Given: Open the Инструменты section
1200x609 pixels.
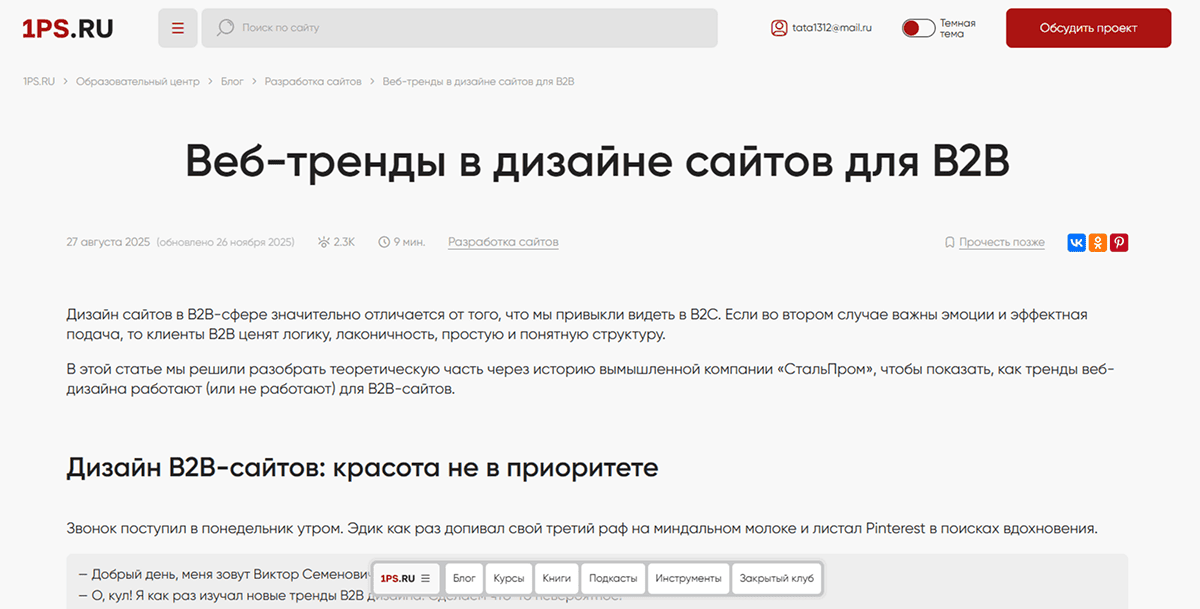Looking at the screenshot, I should tap(688, 578).
